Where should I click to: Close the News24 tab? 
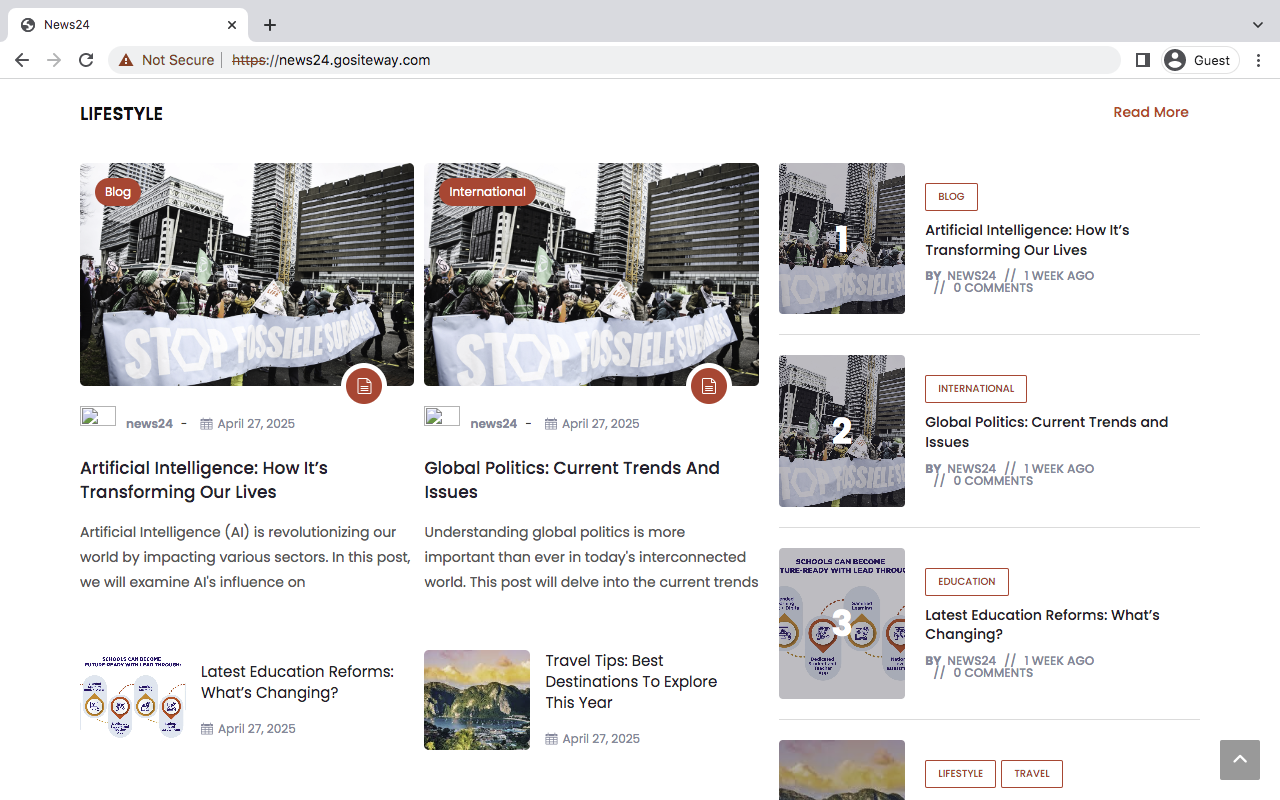click(232, 25)
